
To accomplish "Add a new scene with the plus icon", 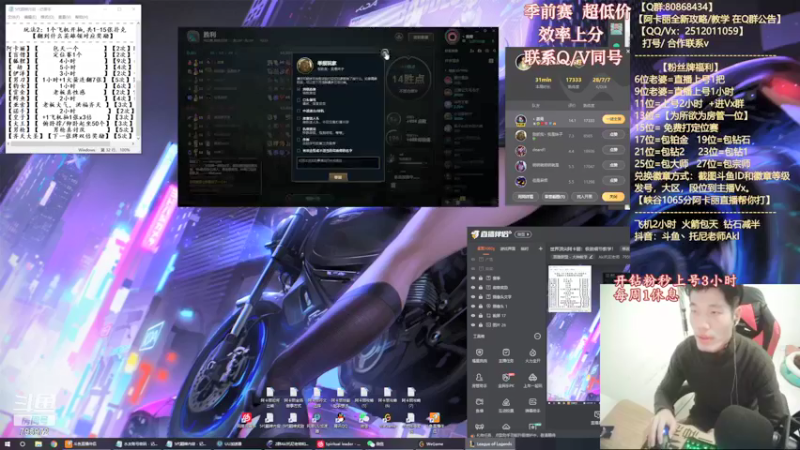I will pos(540,249).
